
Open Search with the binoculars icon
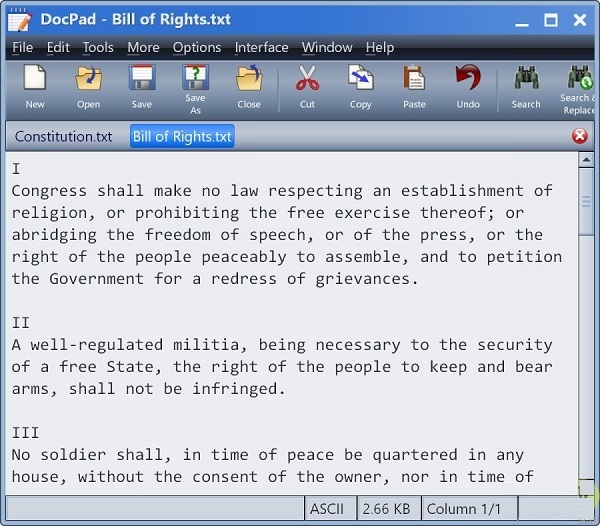pyautogui.click(x=526, y=84)
